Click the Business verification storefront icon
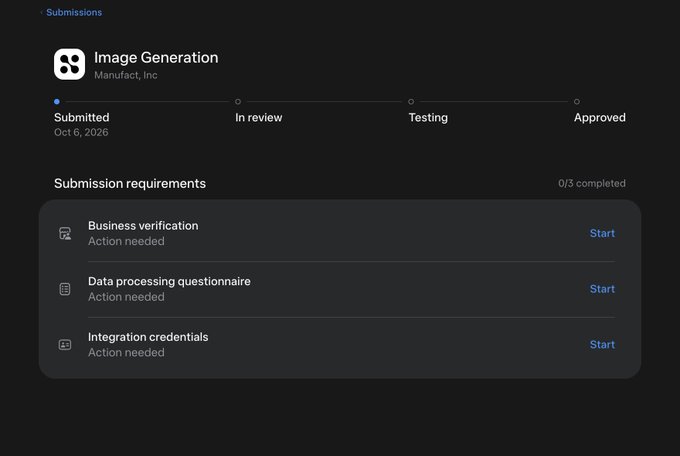The image size is (680, 456). point(65,233)
